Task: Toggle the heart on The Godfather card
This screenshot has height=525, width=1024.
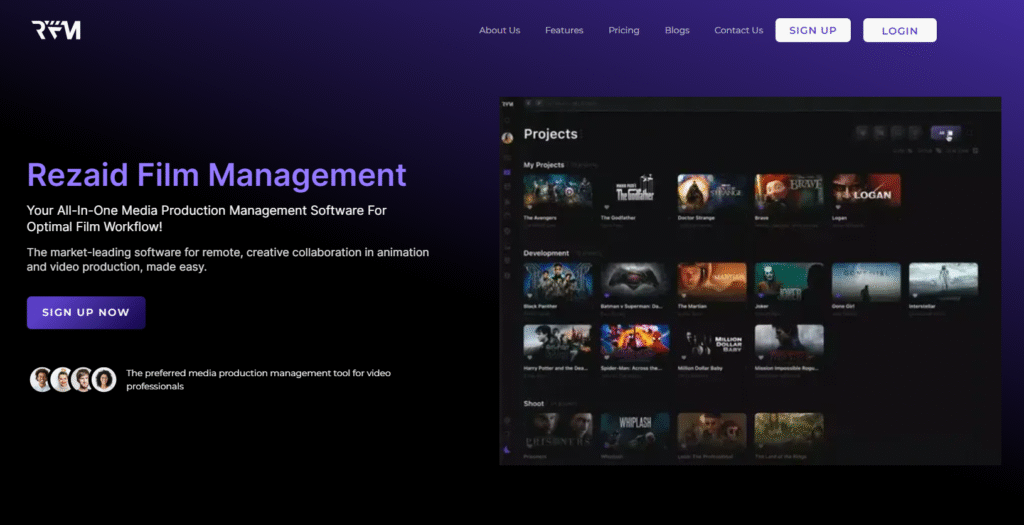Action: point(606,207)
